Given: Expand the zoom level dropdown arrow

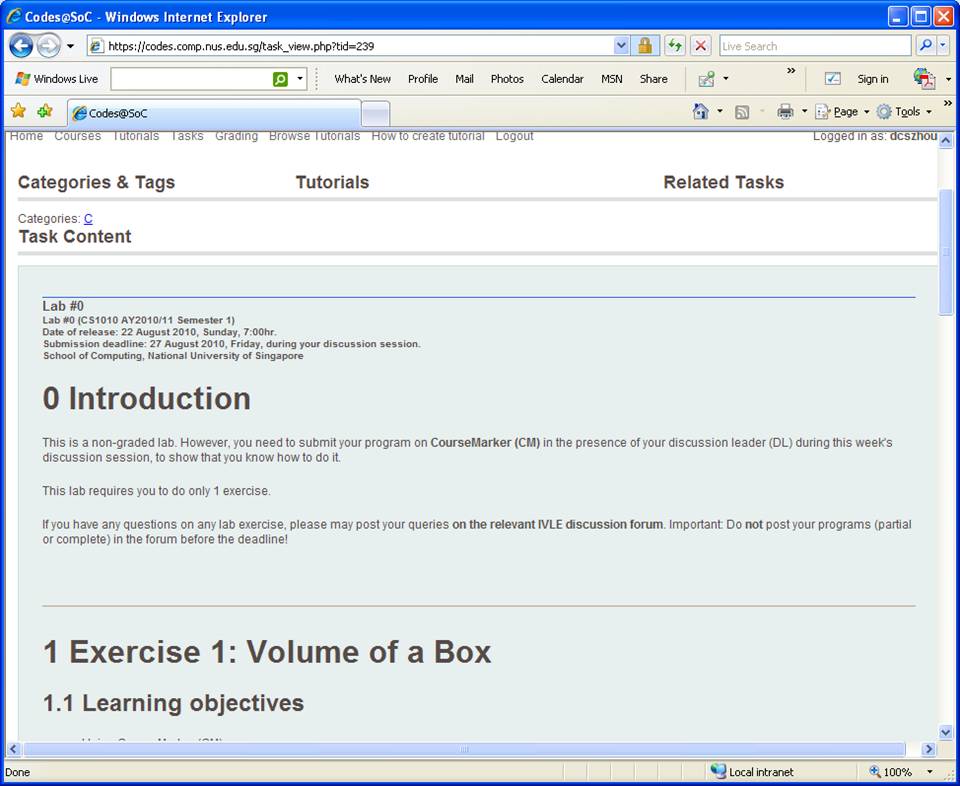Looking at the screenshot, I should click(930, 772).
